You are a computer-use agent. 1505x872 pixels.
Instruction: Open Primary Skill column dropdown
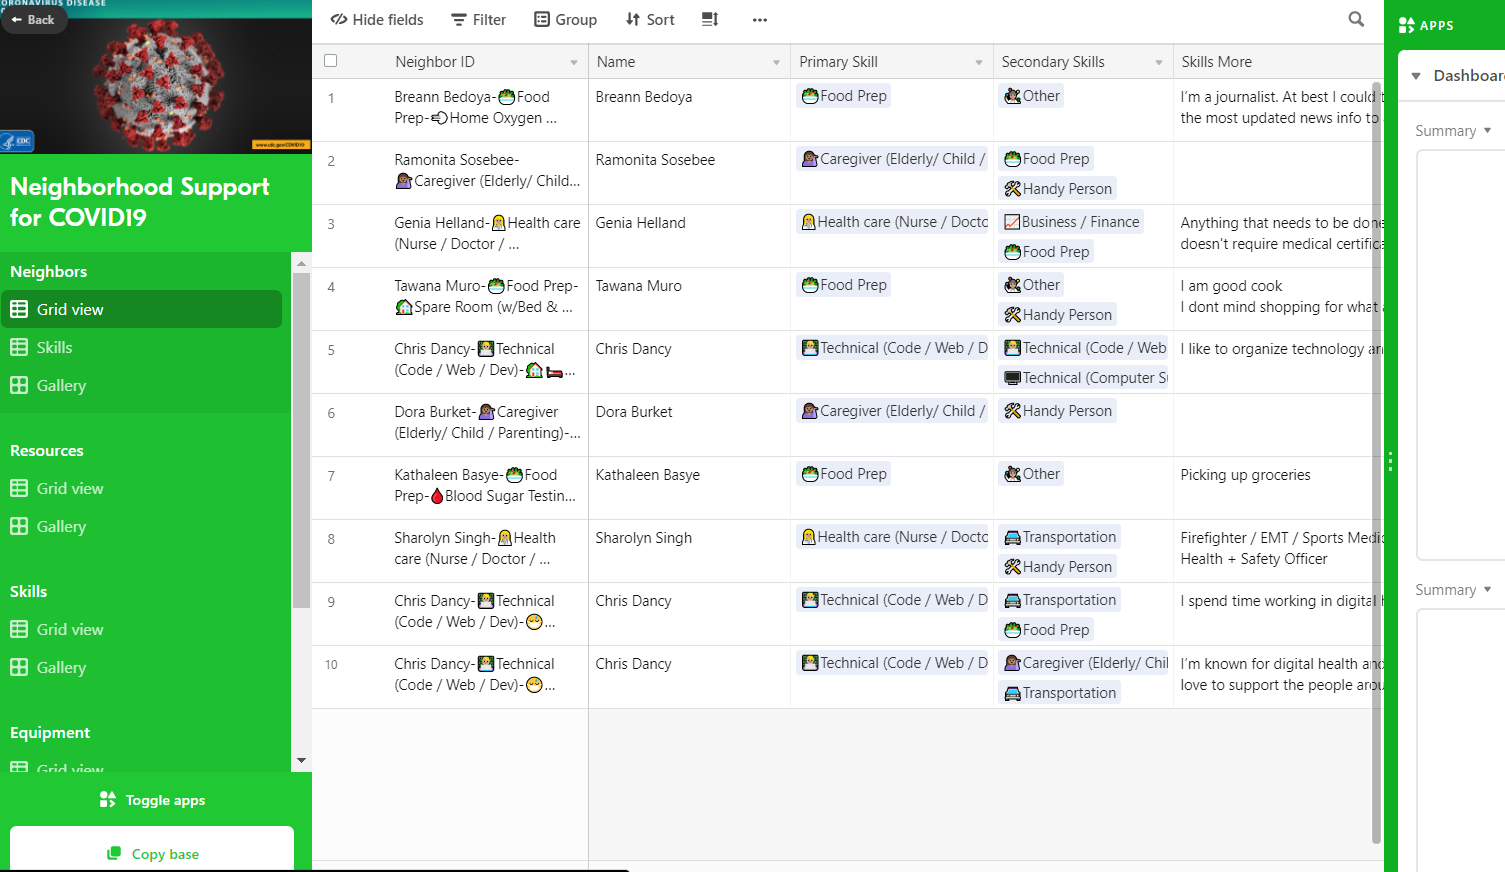(x=979, y=62)
